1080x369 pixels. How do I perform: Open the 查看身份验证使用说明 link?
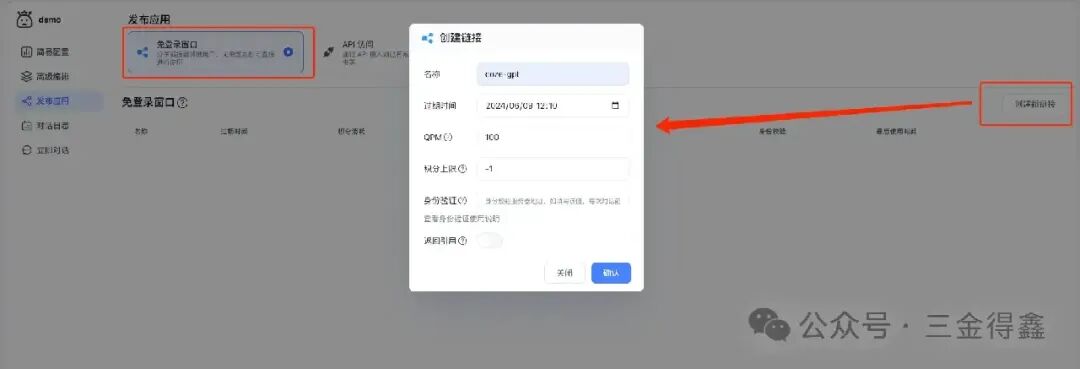click(x=462, y=219)
